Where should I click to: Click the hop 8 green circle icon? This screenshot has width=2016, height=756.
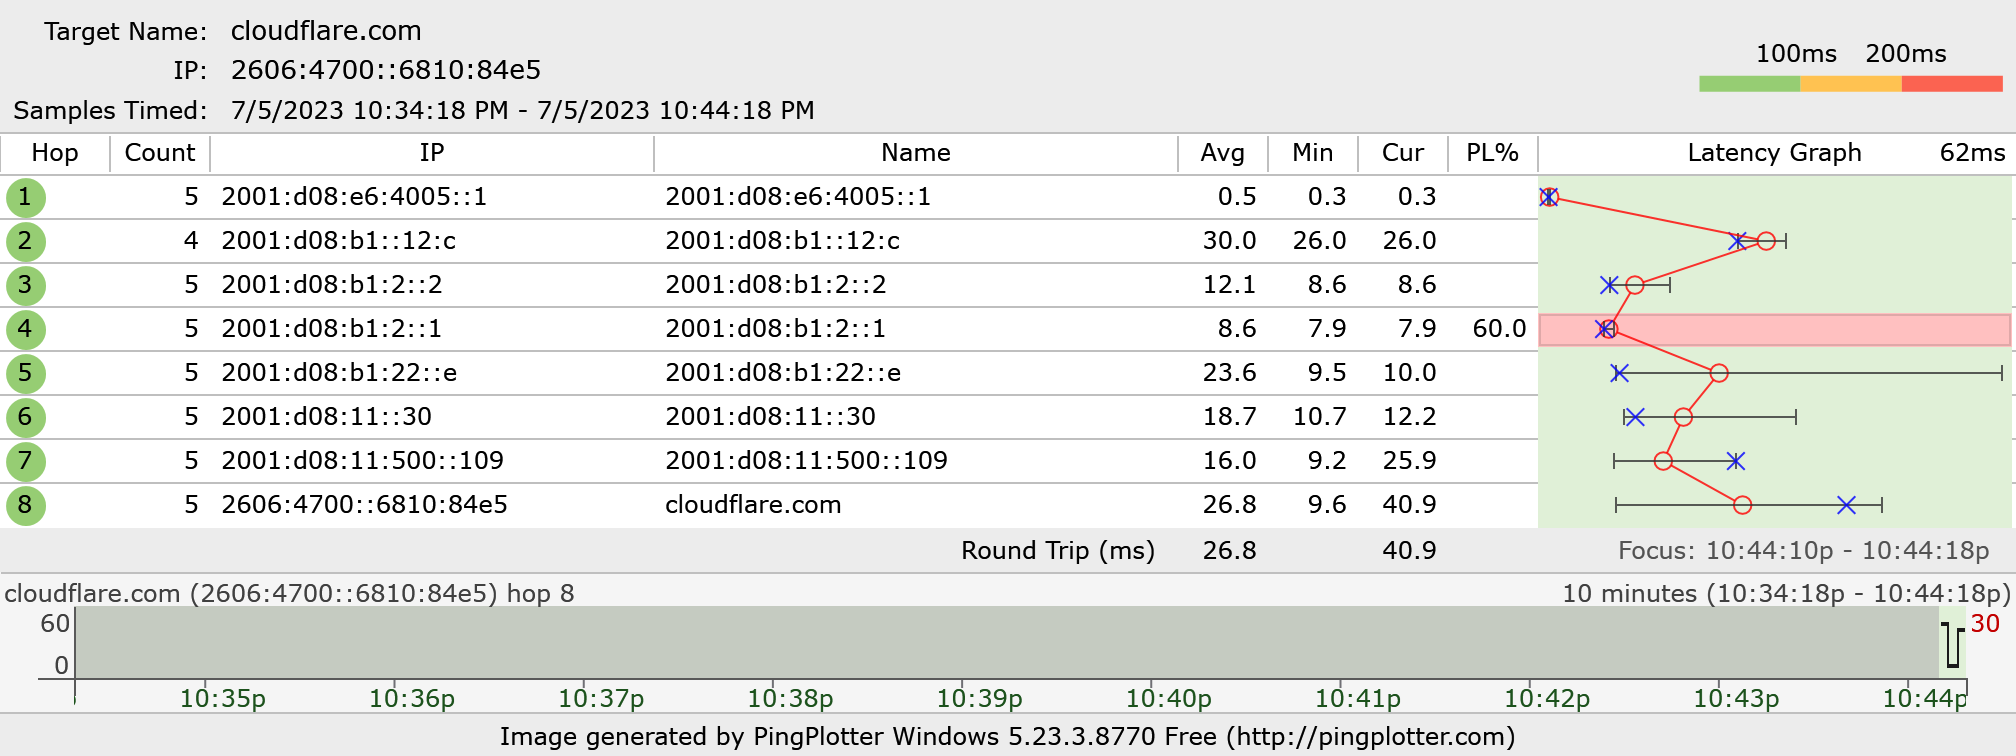point(25,505)
